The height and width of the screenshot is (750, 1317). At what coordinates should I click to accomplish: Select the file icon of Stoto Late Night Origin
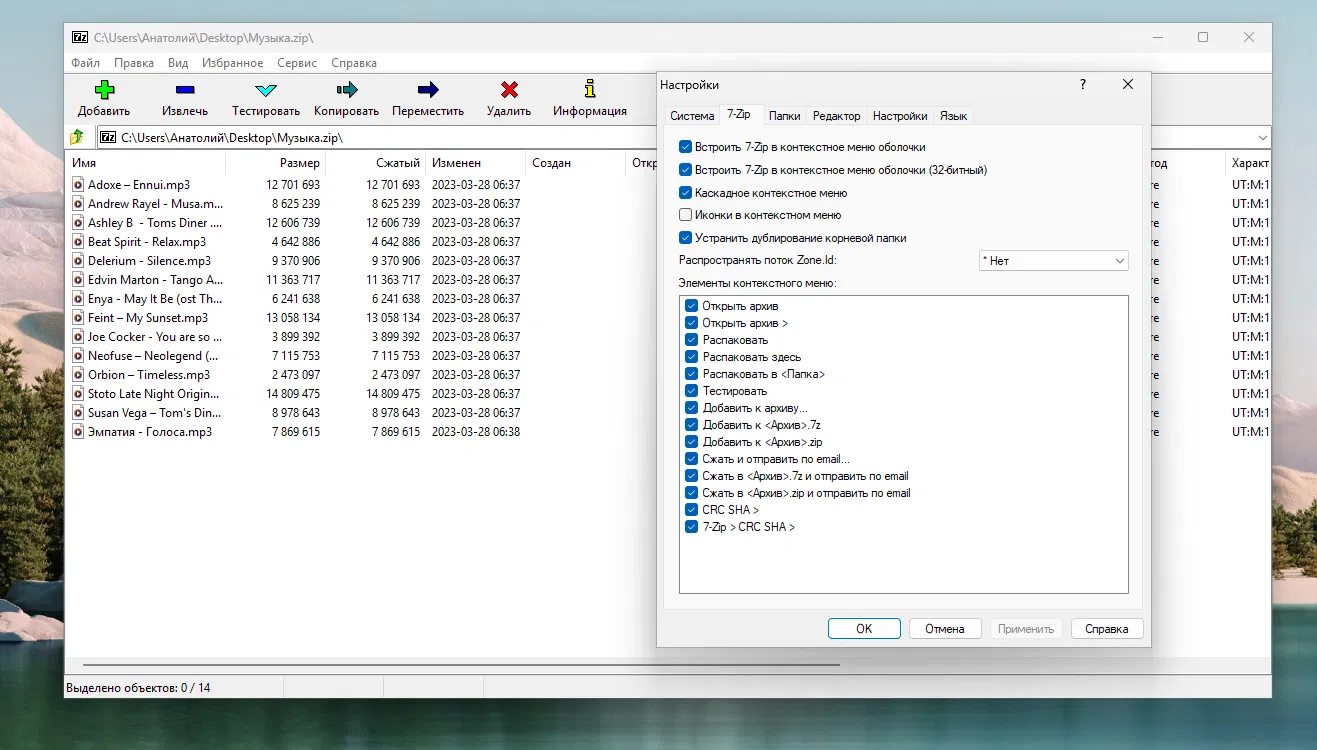tap(79, 394)
